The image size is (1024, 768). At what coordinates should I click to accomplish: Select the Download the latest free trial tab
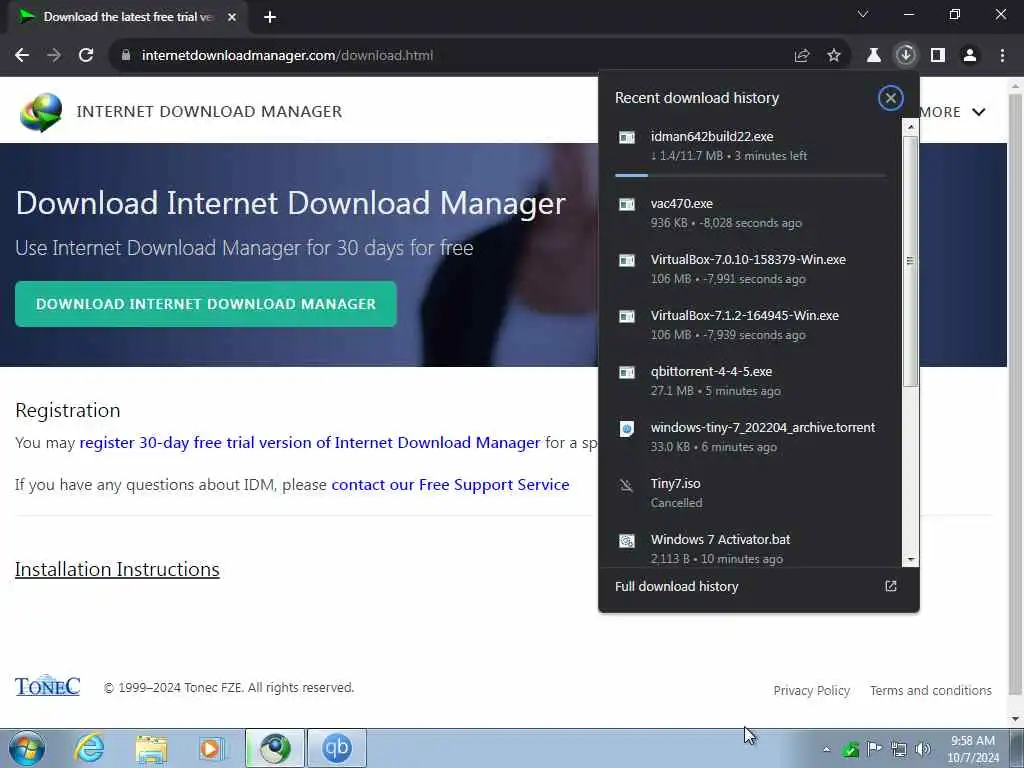point(128,17)
